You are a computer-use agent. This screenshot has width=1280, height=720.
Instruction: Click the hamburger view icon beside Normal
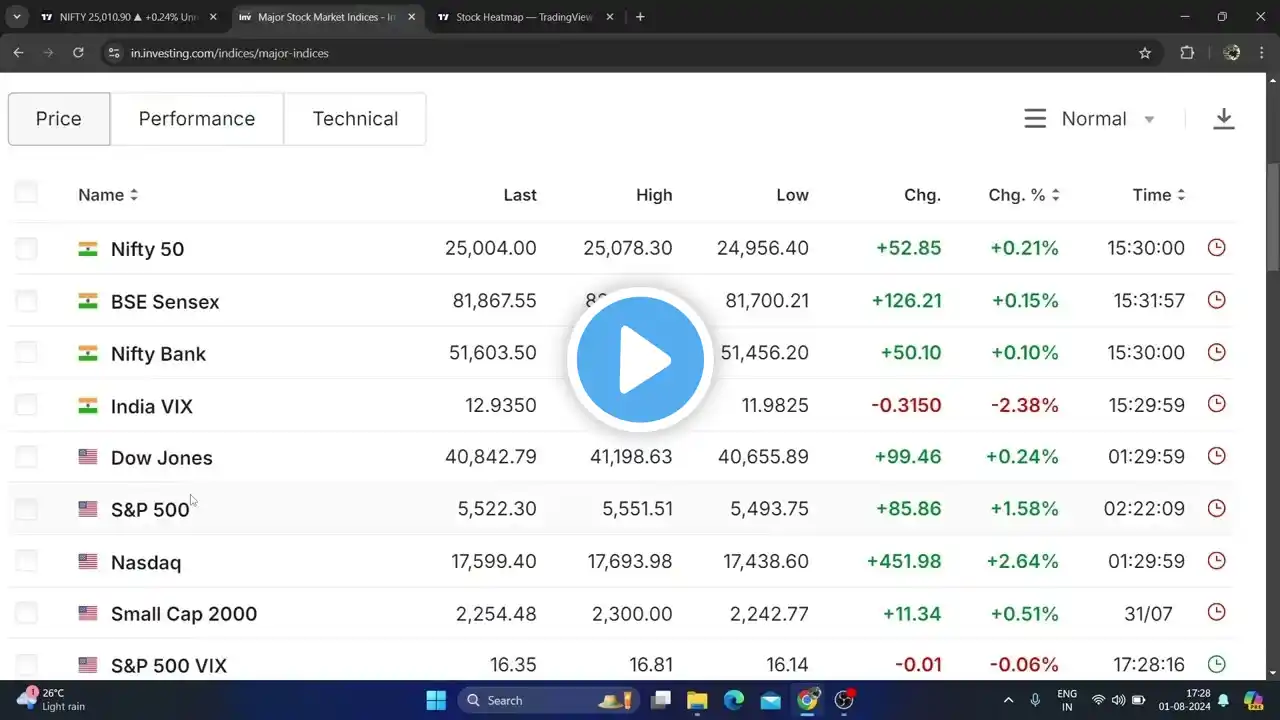click(x=1035, y=119)
